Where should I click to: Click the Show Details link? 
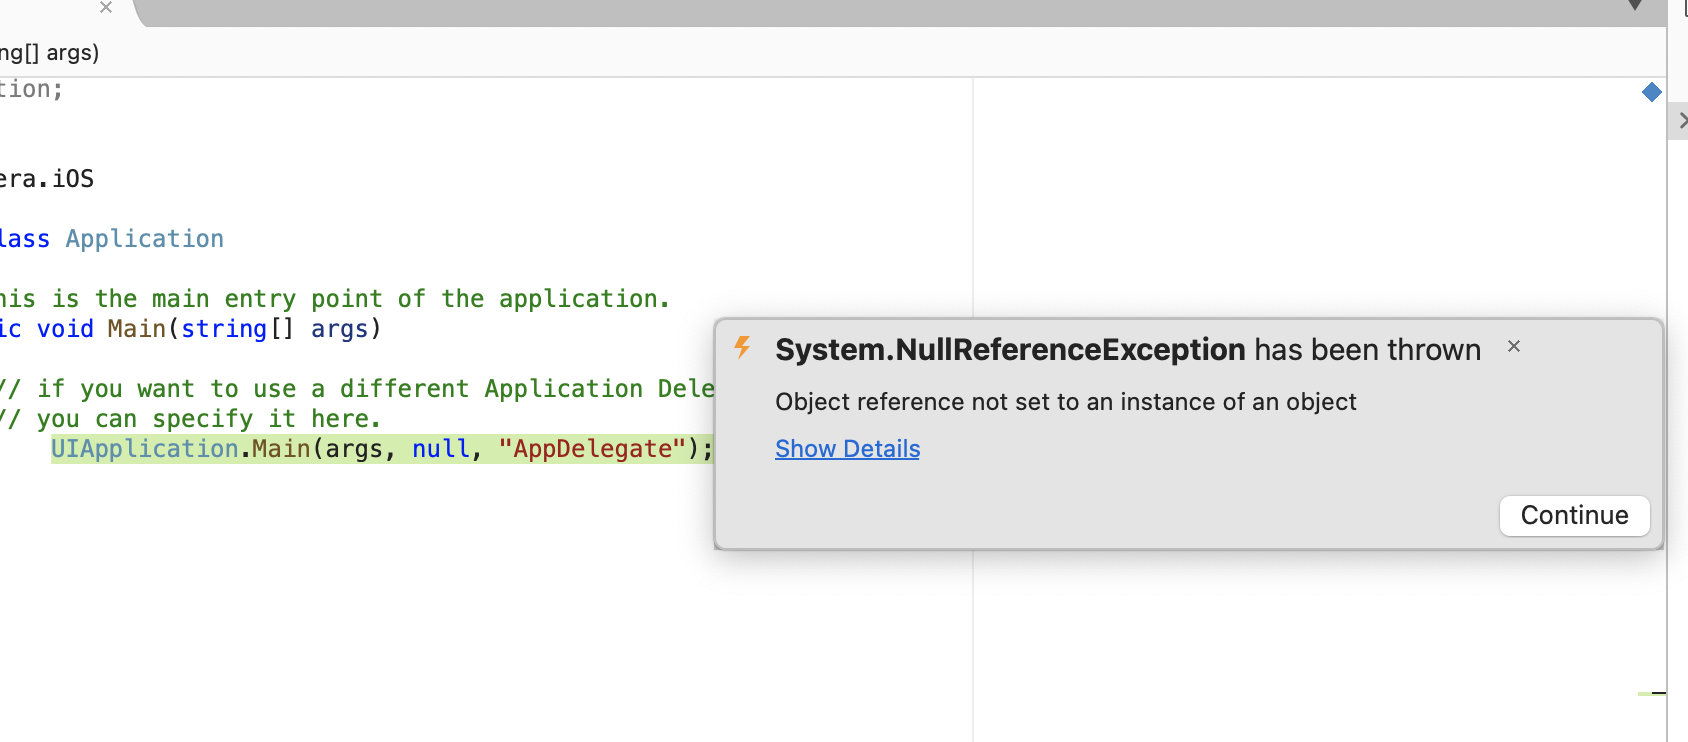click(847, 449)
